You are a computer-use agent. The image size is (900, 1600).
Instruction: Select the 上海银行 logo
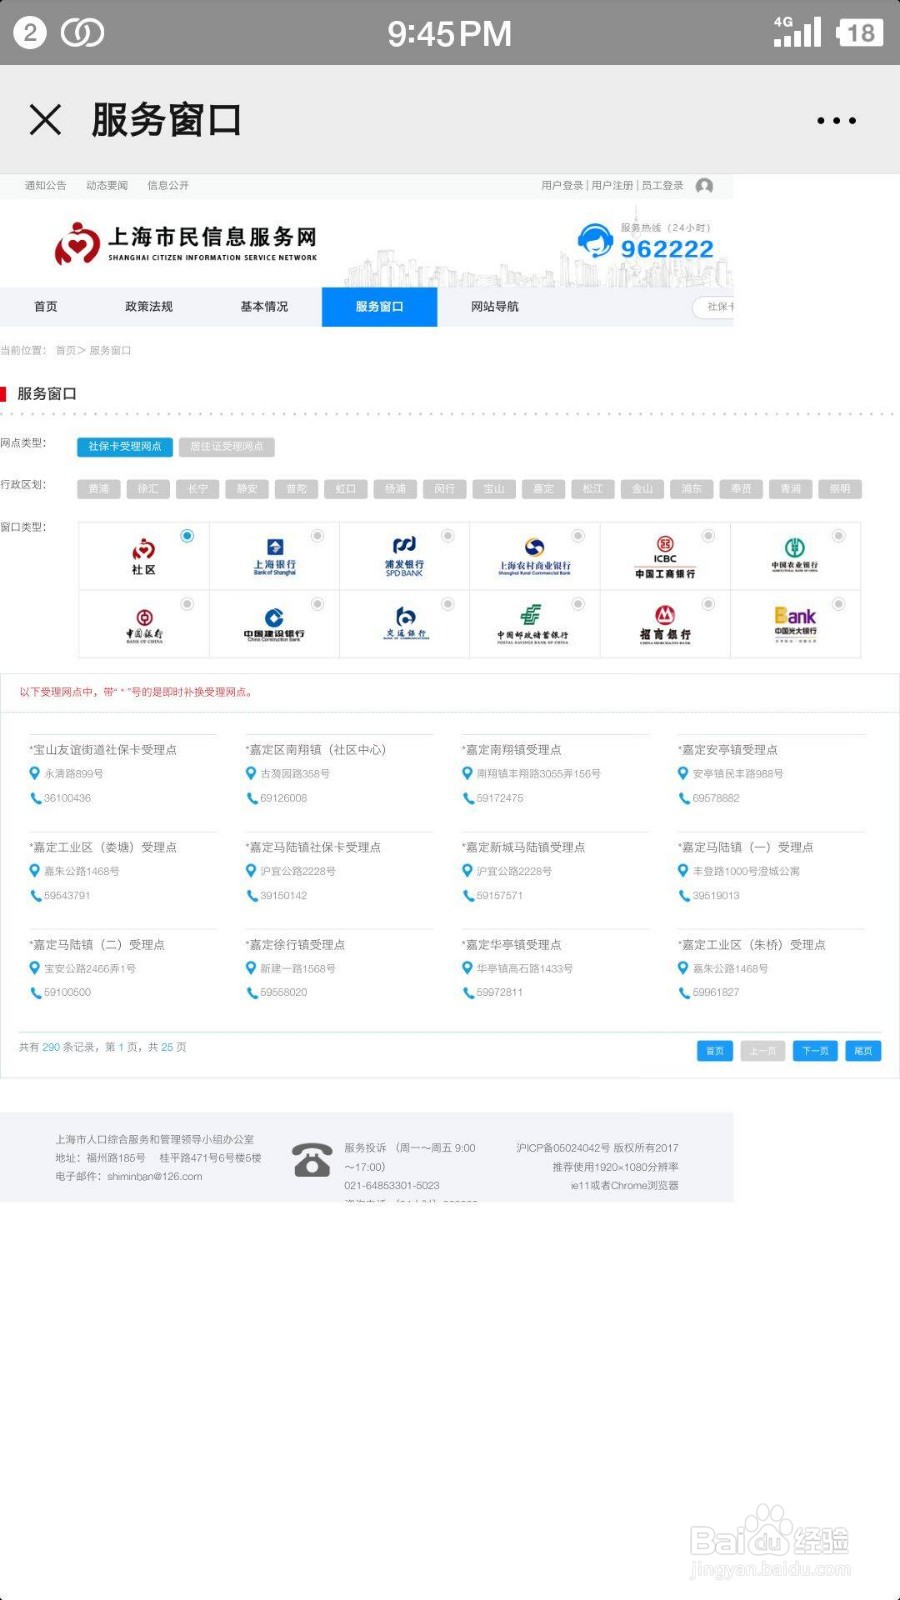pyautogui.click(x=274, y=557)
